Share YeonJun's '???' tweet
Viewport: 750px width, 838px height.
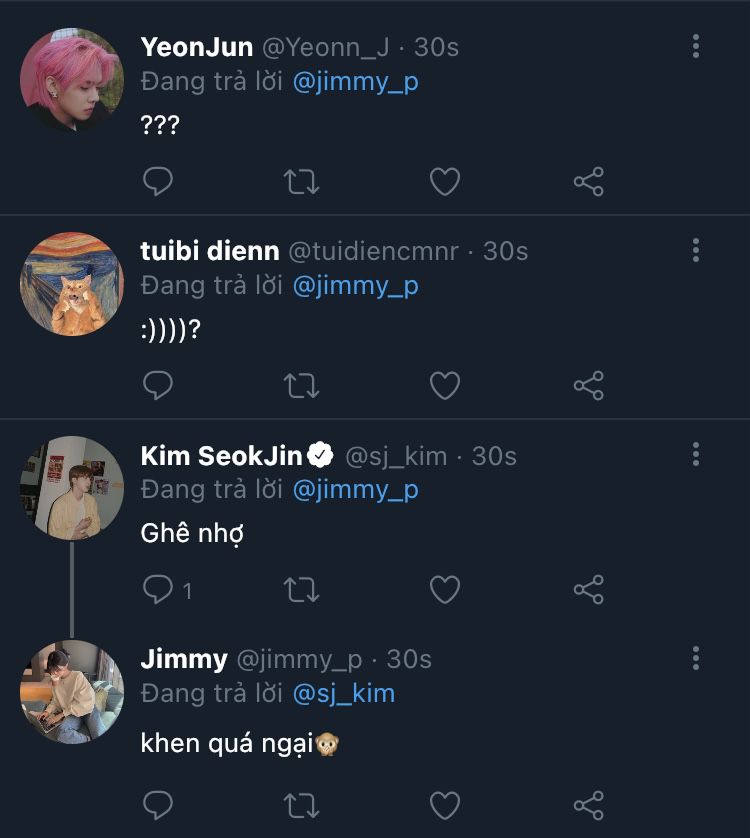pos(589,181)
